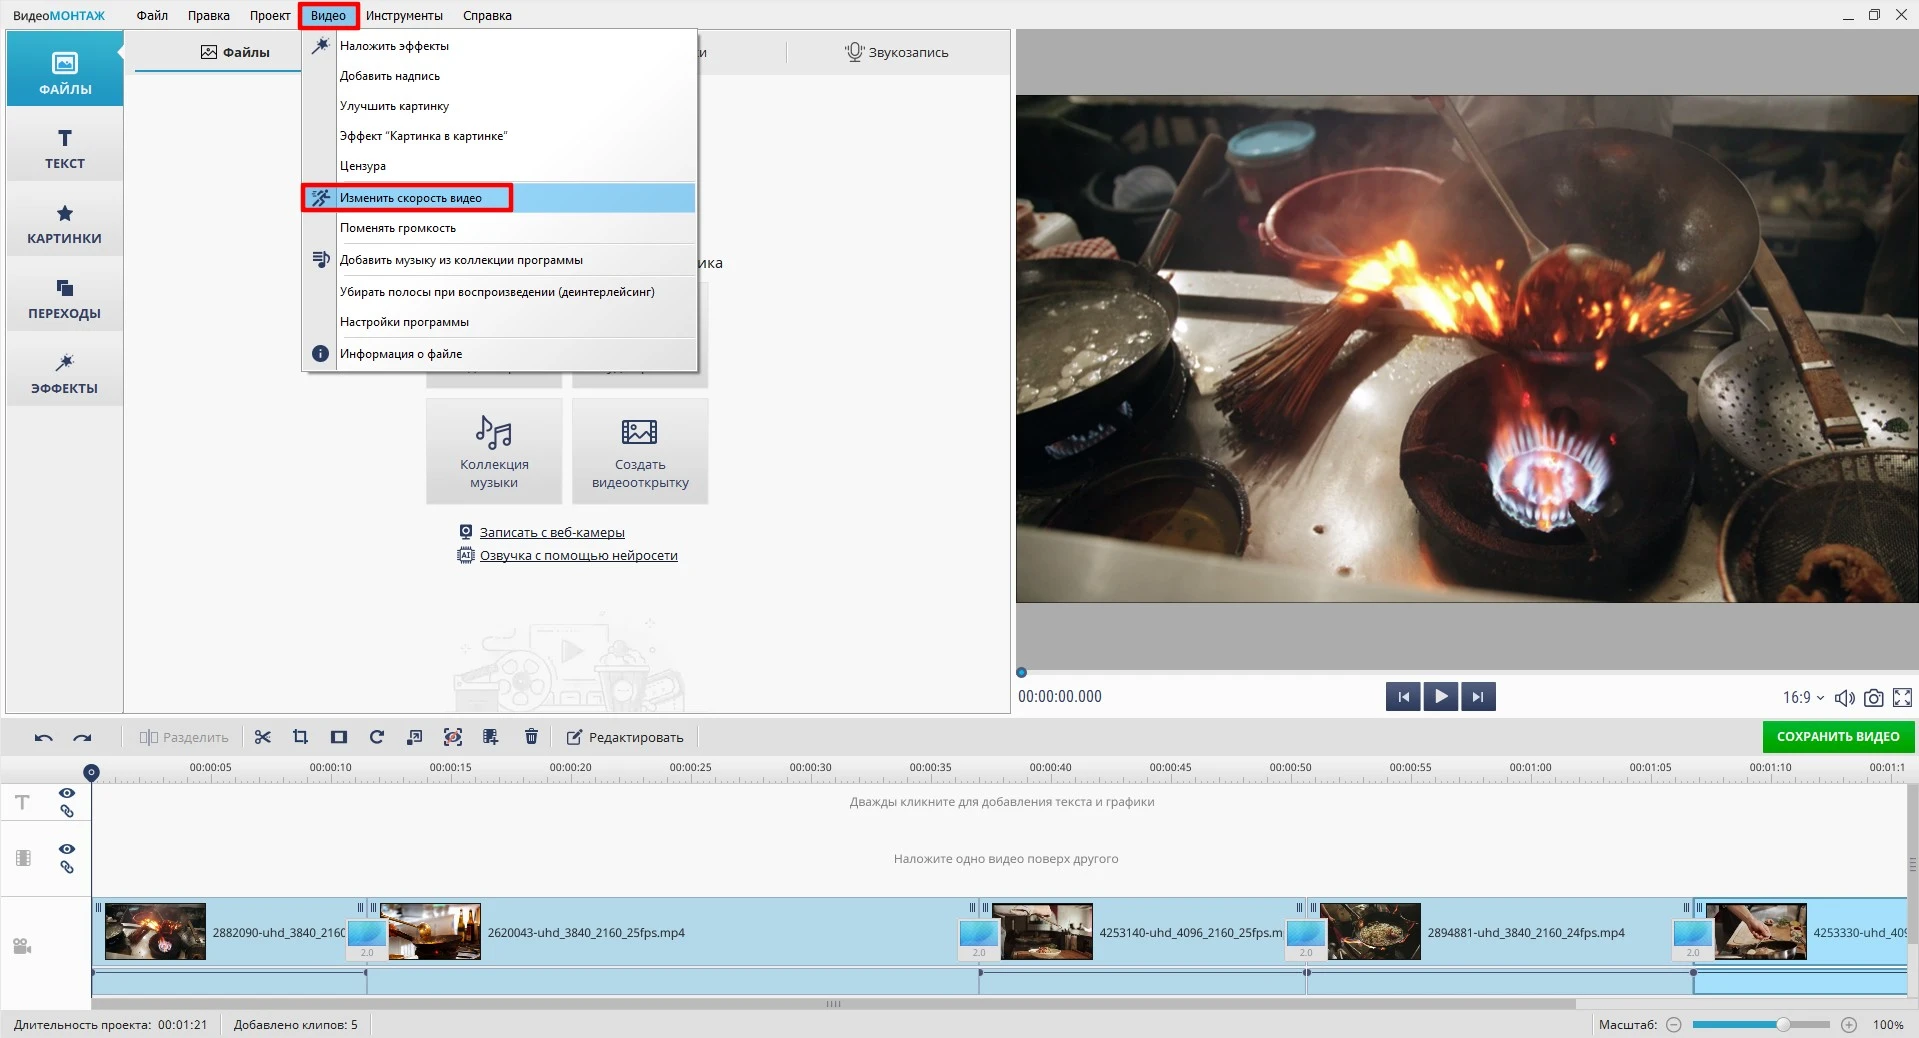
Task: Open the Инструменты menu
Action: [404, 16]
